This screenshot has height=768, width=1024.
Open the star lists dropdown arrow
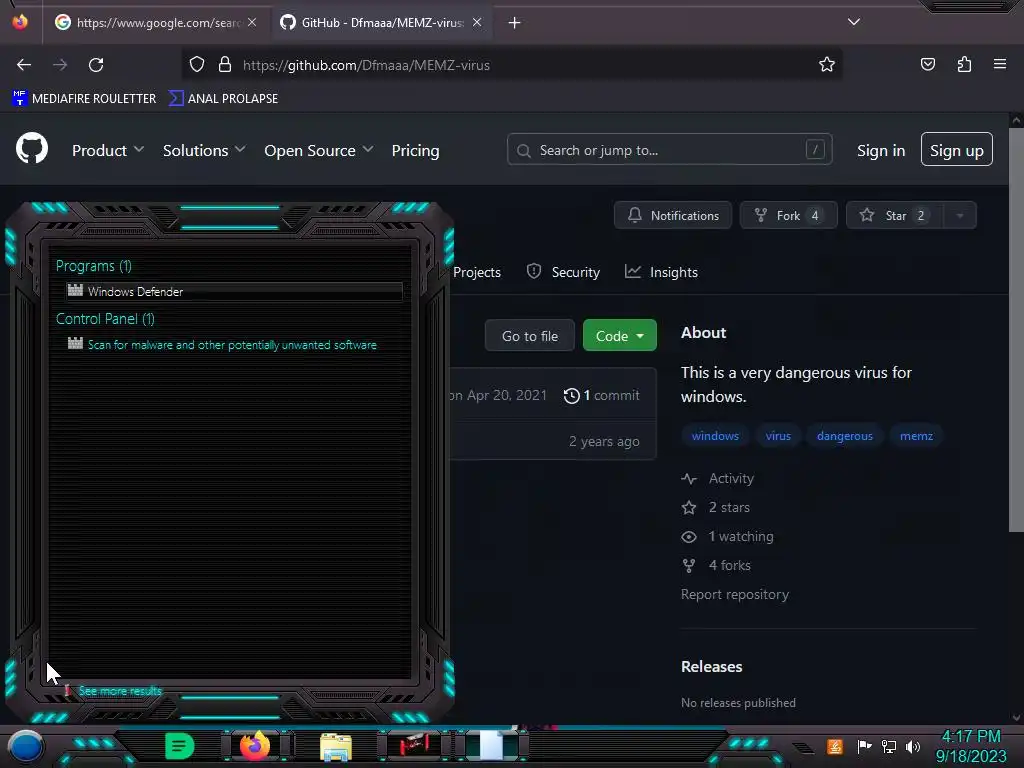click(x=960, y=216)
